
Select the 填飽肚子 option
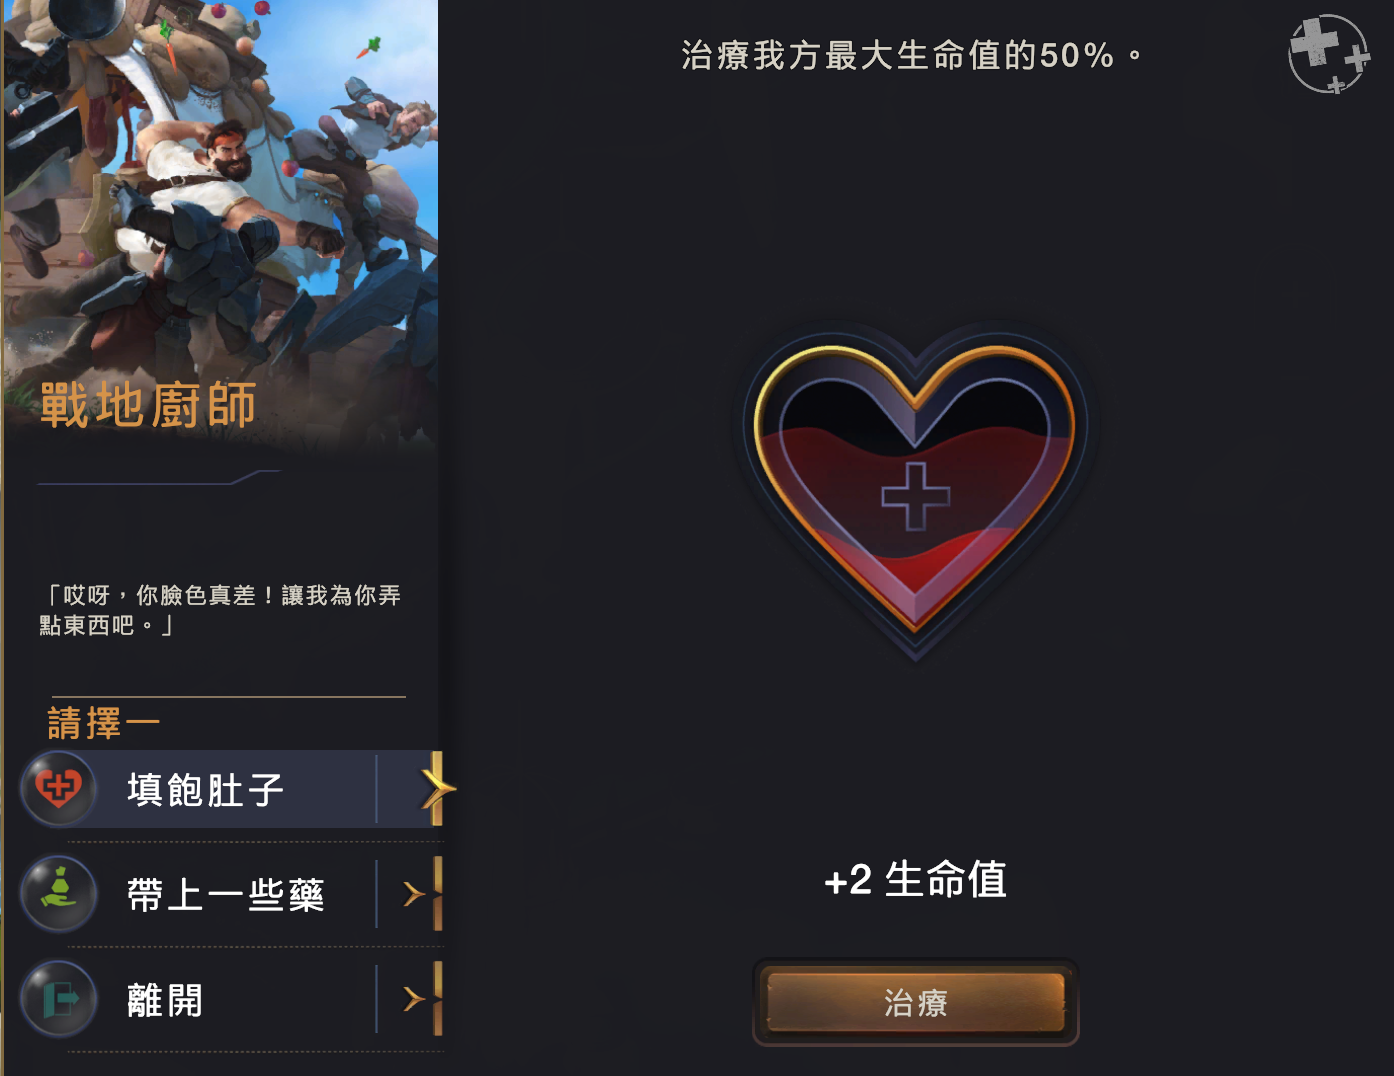pyautogui.click(x=232, y=789)
